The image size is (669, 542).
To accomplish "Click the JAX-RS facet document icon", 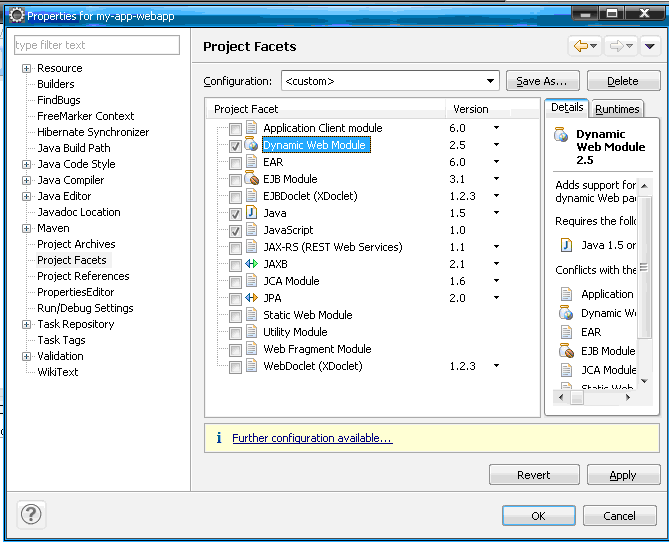I will coord(251,246).
